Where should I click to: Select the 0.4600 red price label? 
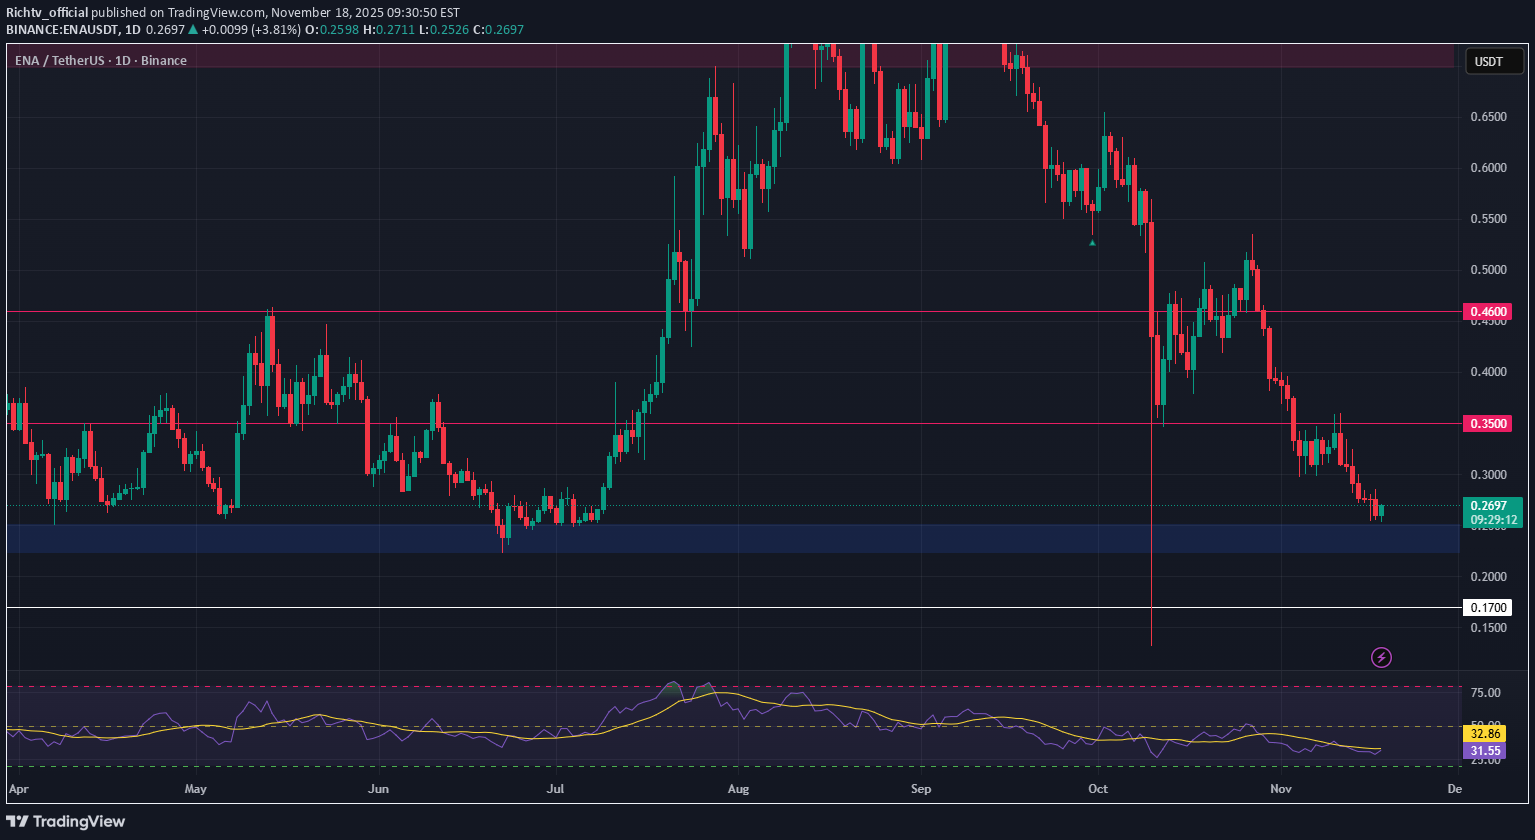point(1487,312)
